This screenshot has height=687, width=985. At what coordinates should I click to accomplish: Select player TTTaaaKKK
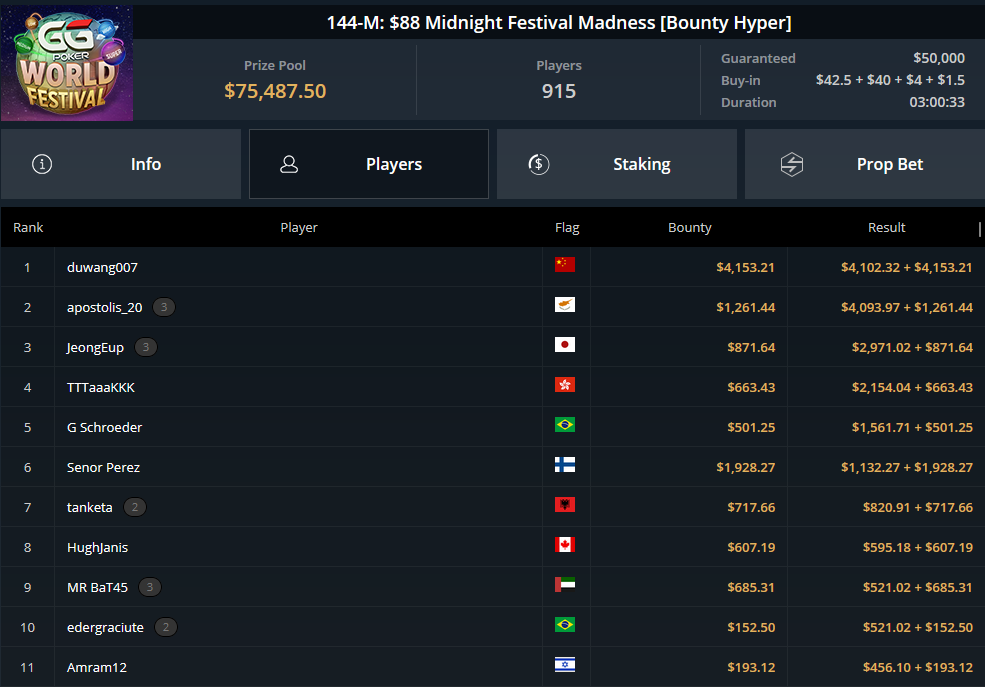click(101, 387)
